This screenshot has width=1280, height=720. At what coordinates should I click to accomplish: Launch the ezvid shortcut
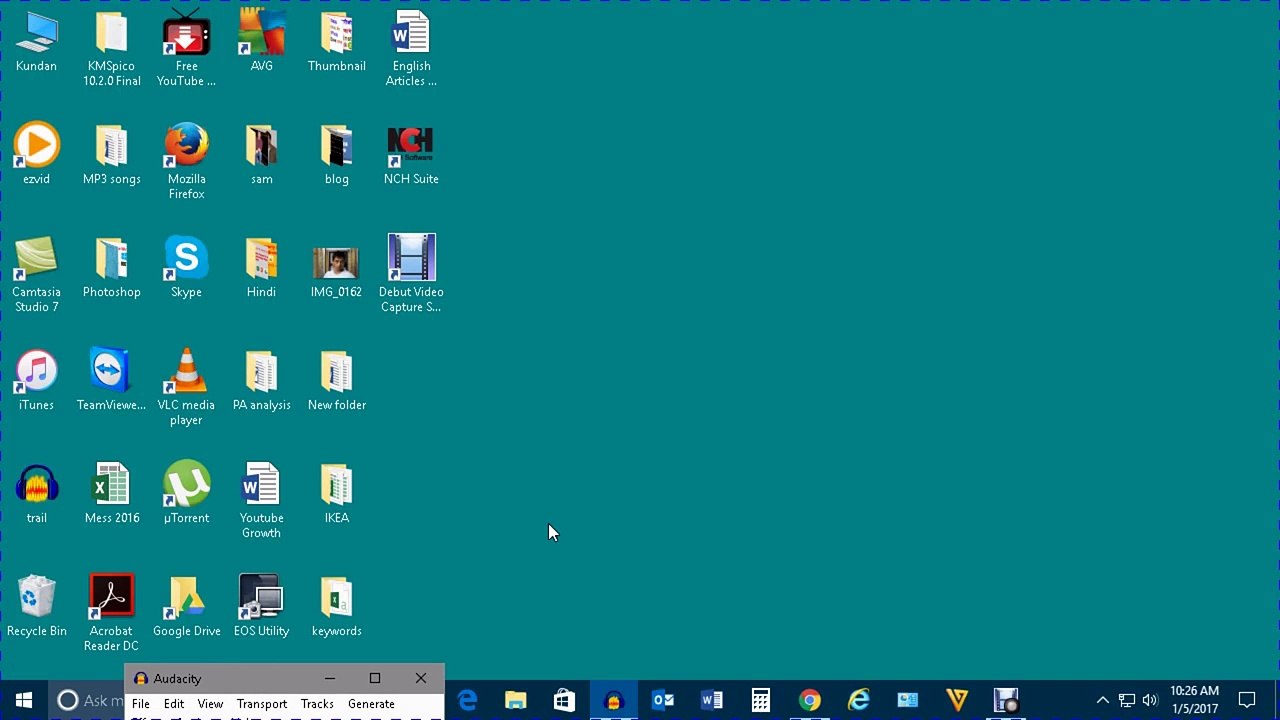tap(36, 155)
